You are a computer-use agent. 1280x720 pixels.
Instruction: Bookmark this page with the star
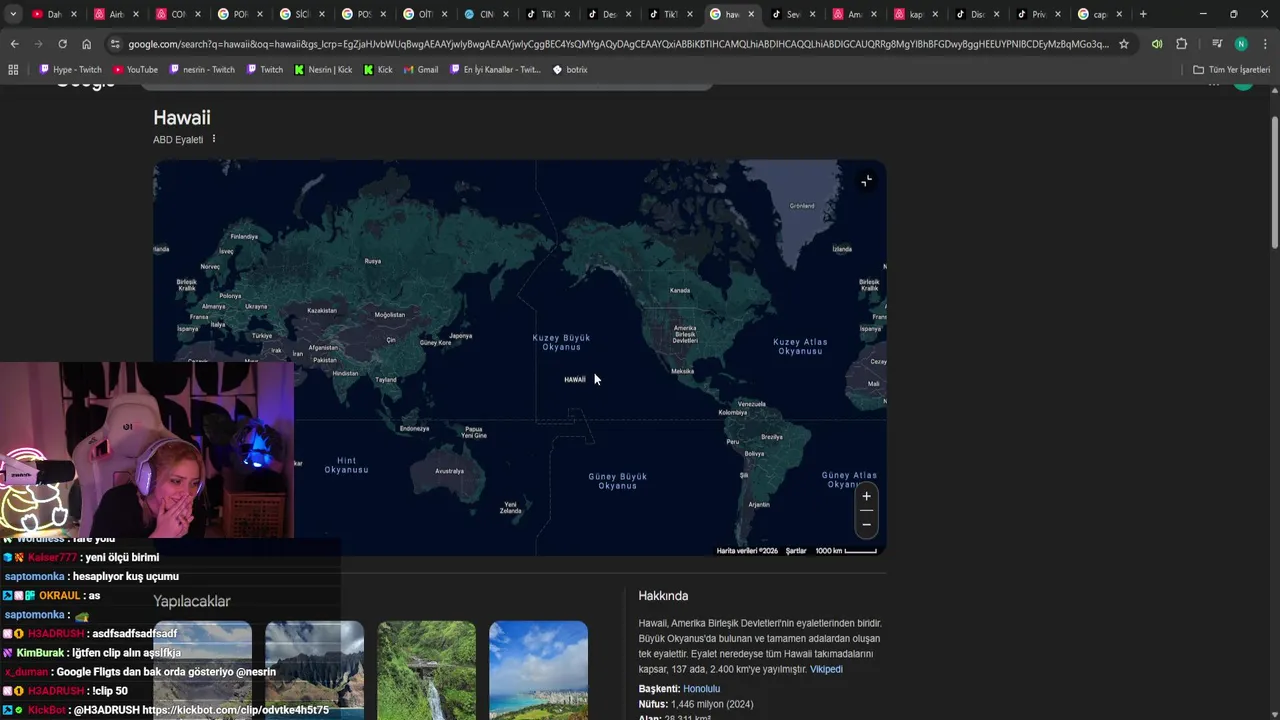point(1124,44)
